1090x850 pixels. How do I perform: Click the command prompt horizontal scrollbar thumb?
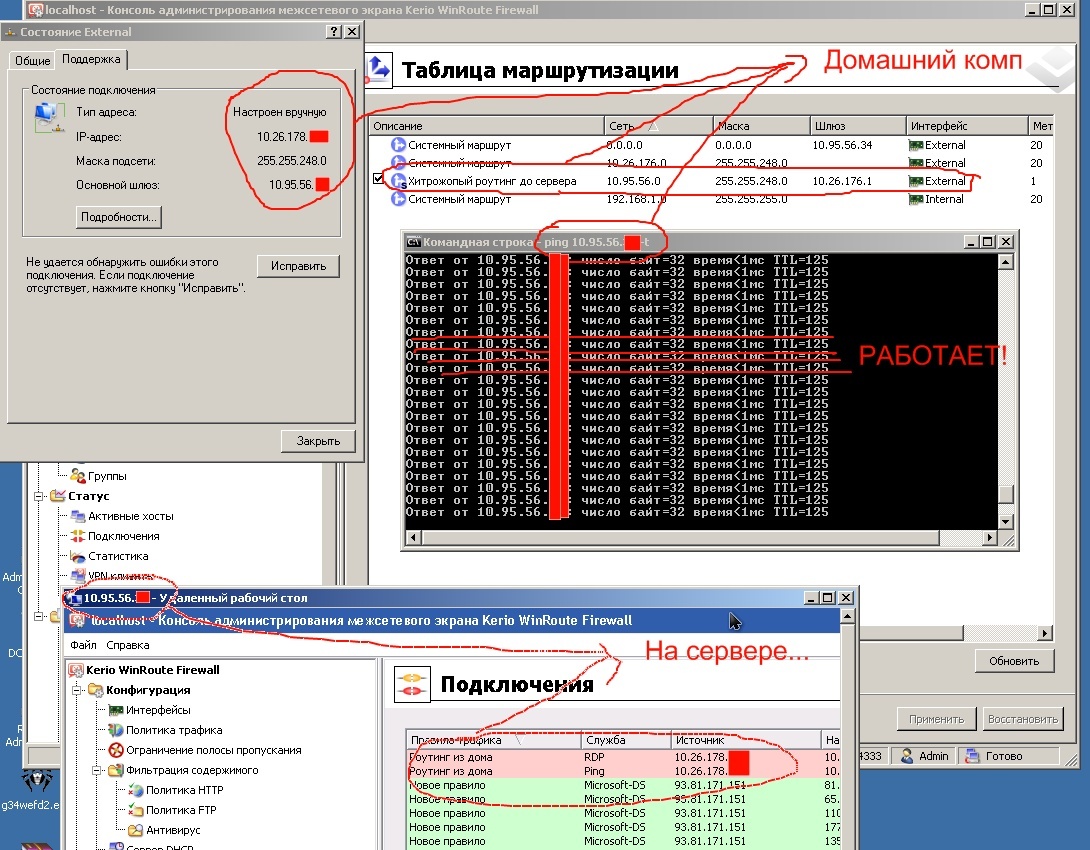(681, 537)
